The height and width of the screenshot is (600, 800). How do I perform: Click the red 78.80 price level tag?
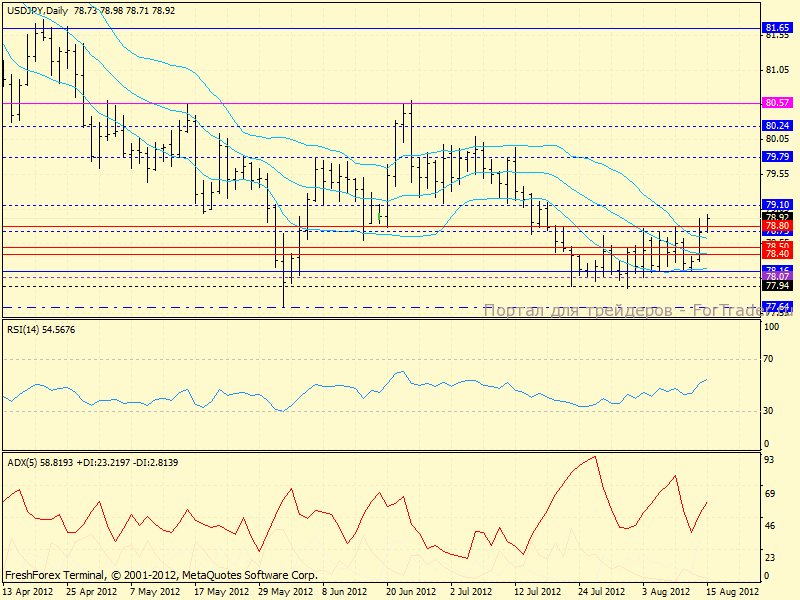coord(777,226)
